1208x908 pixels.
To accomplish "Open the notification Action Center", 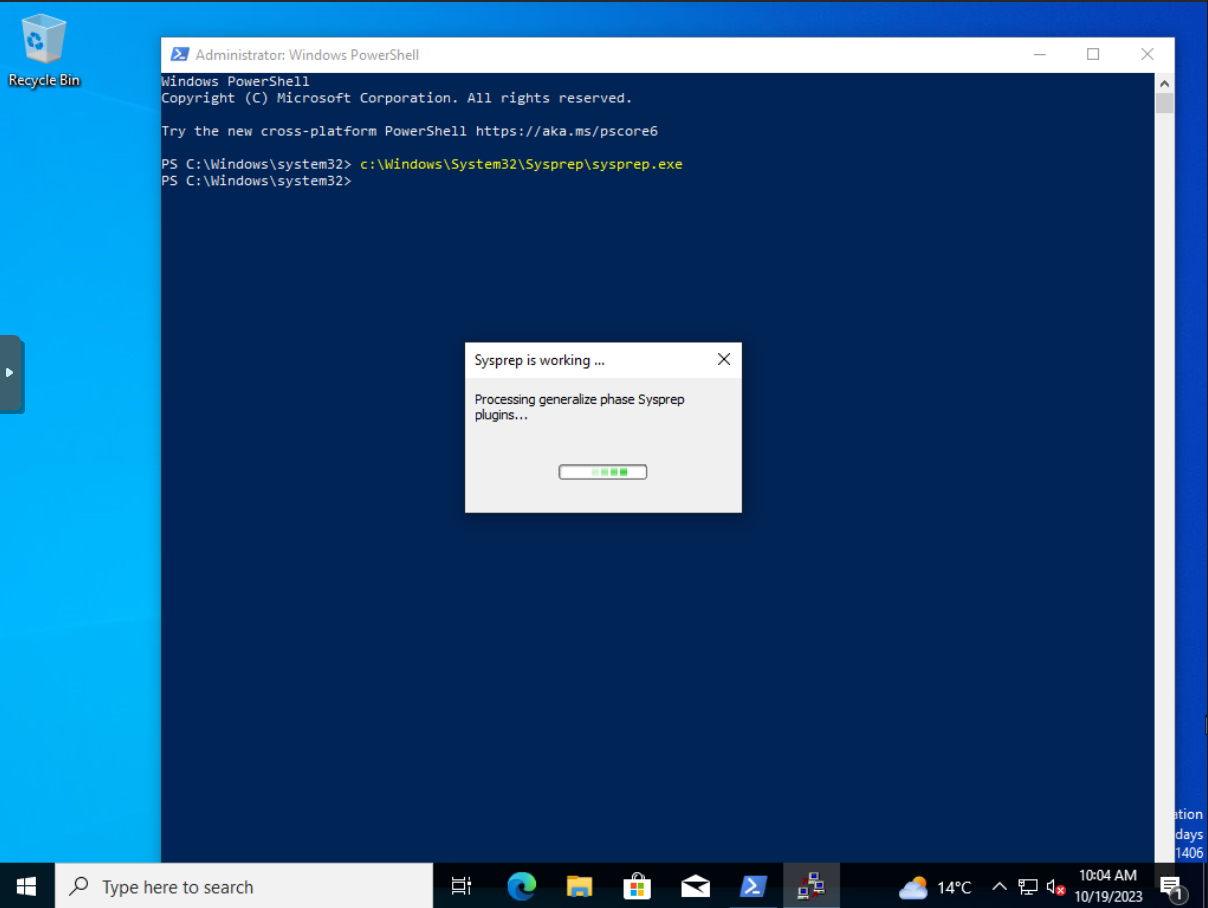I will [1172, 887].
